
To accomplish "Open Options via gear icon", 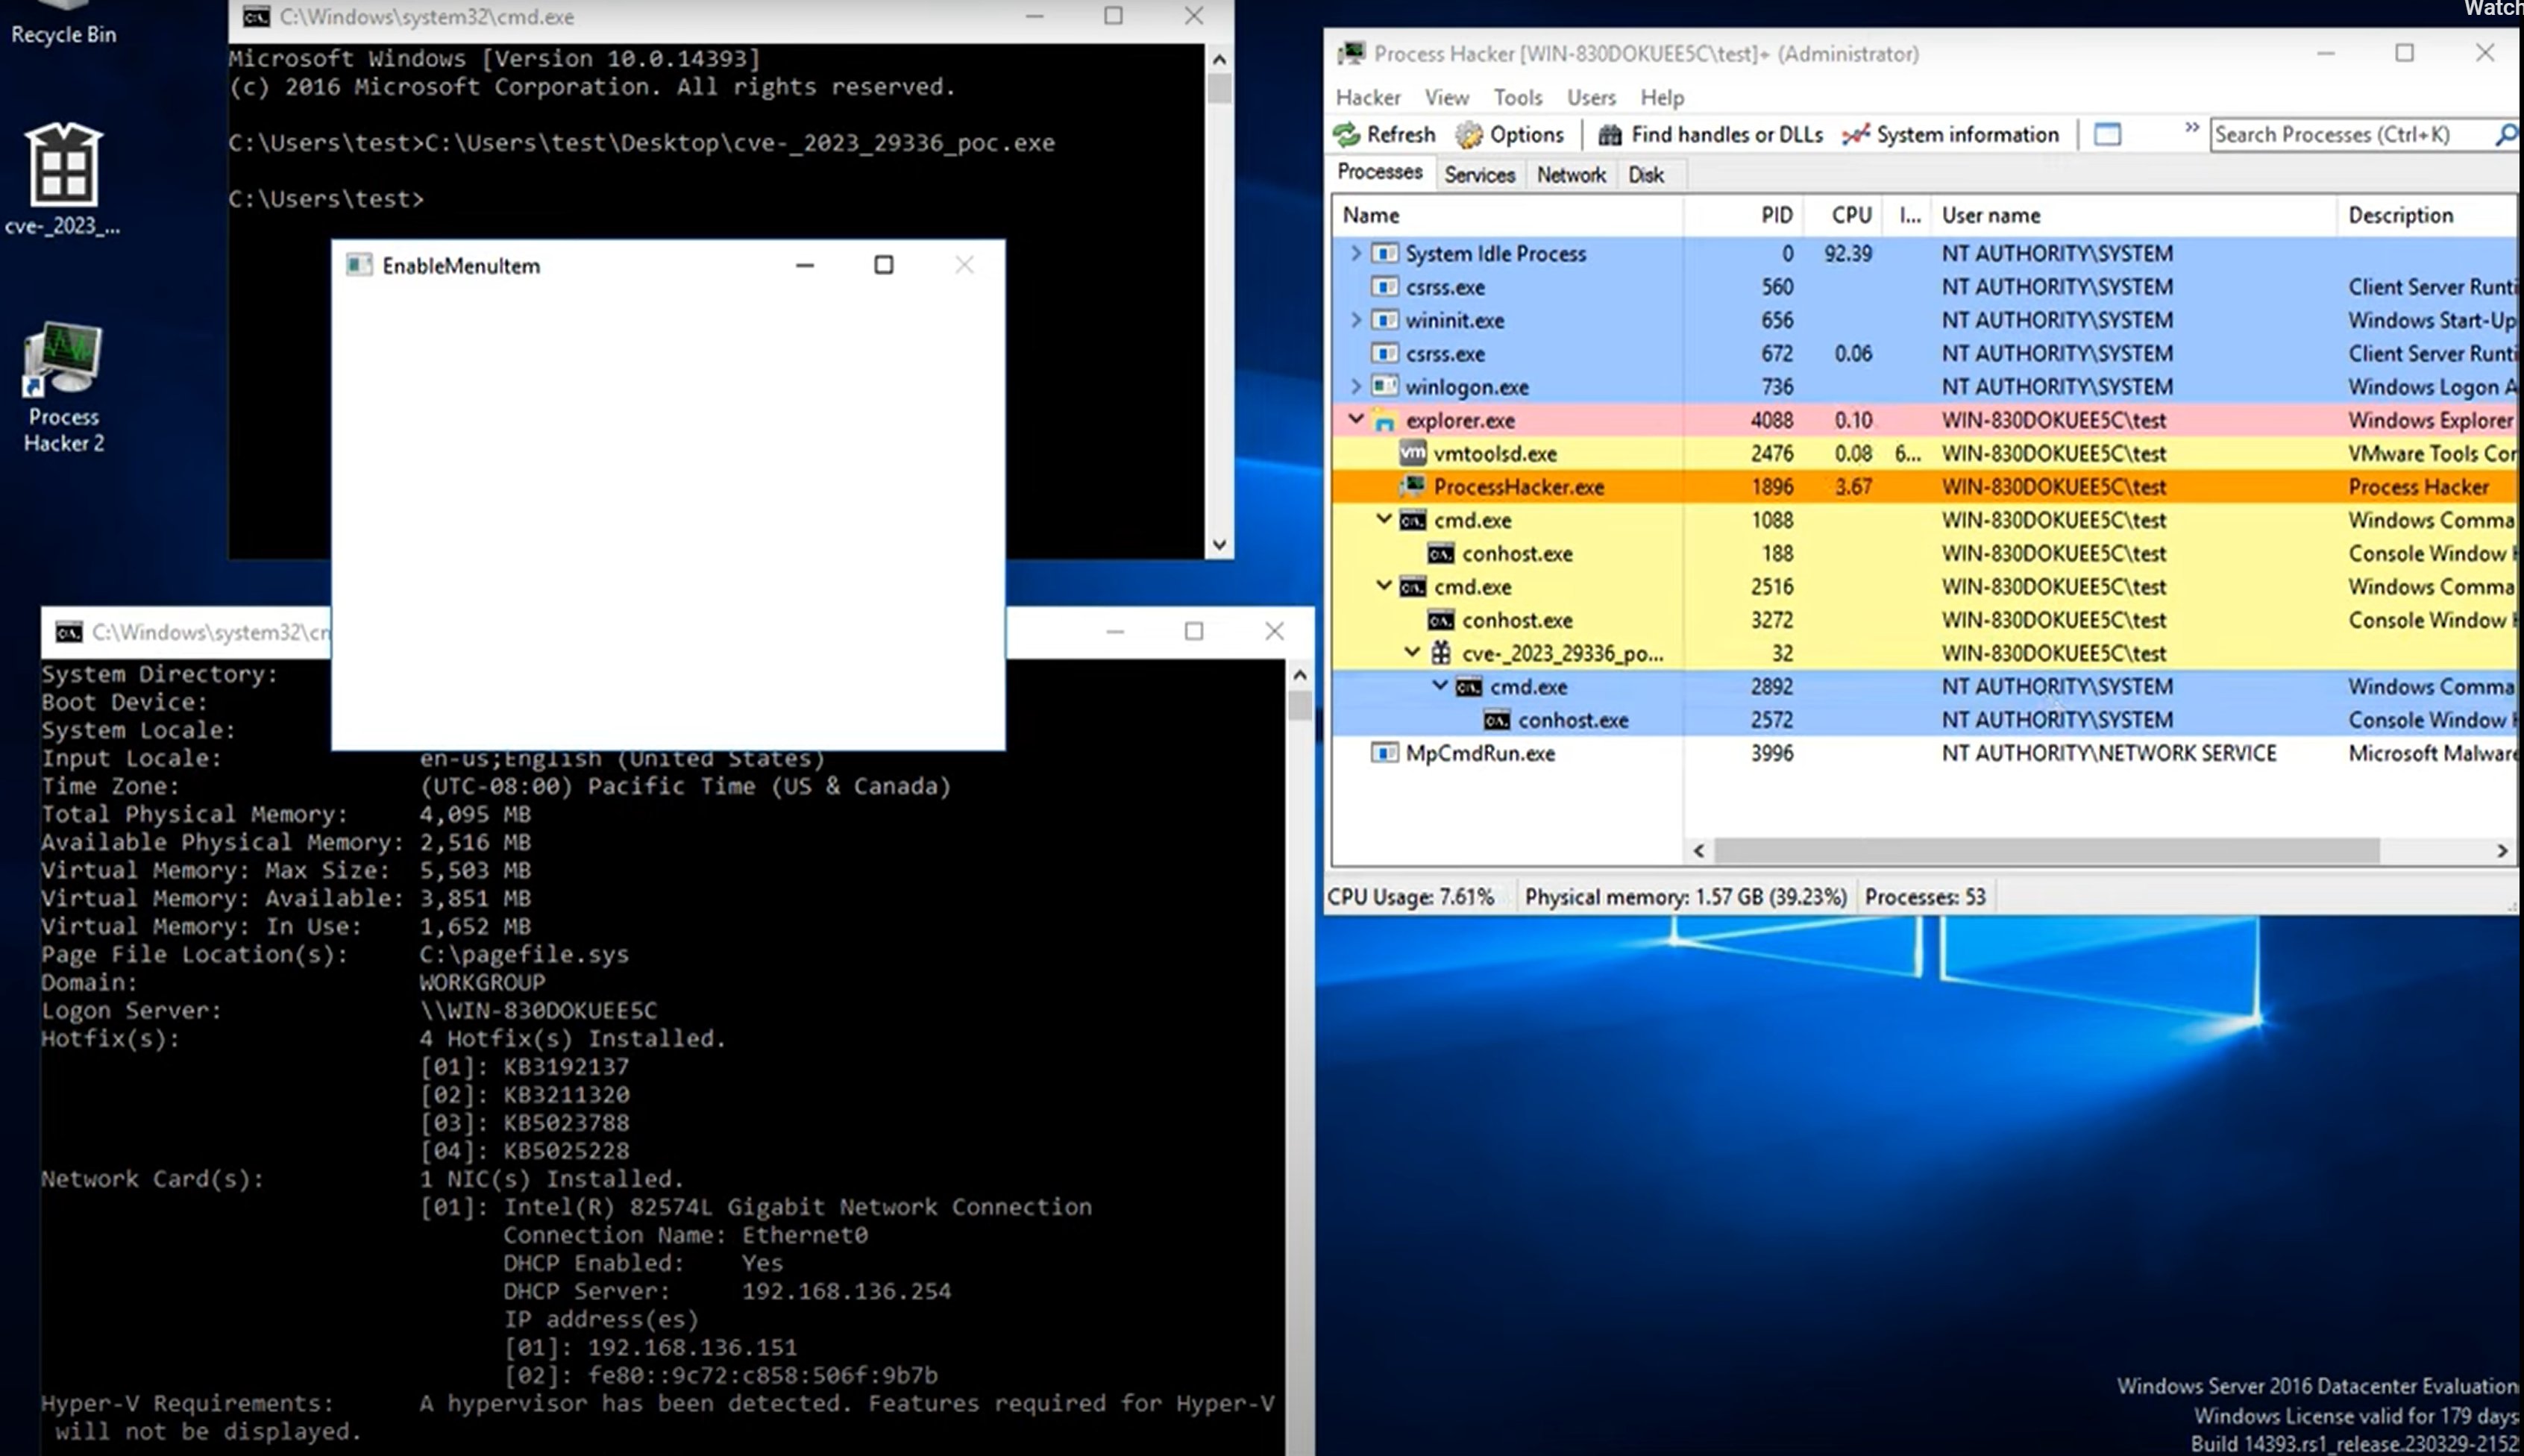I will point(1469,135).
